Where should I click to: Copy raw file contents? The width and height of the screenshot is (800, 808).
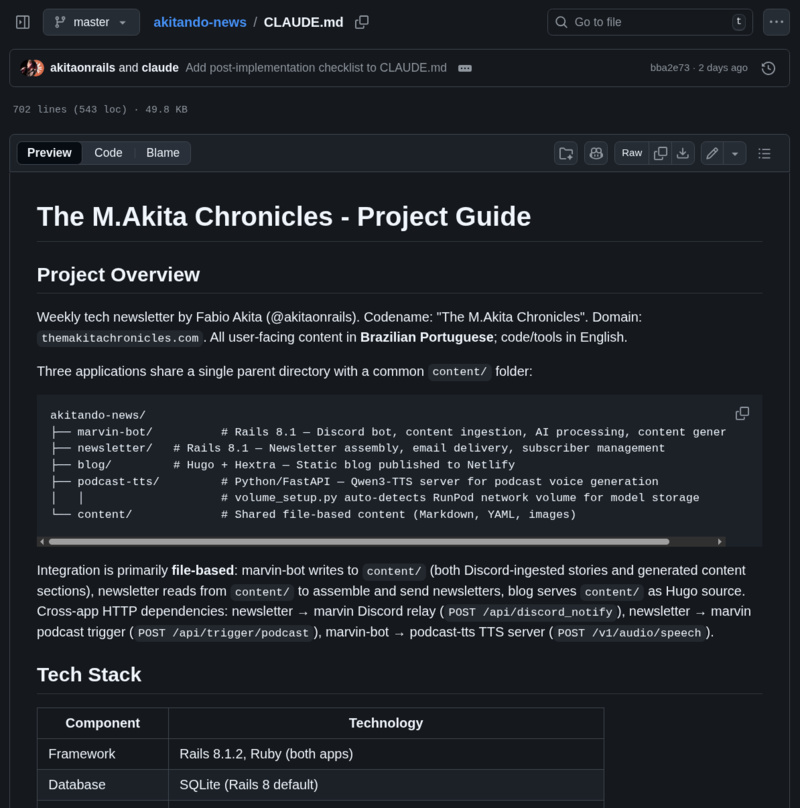click(660, 153)
